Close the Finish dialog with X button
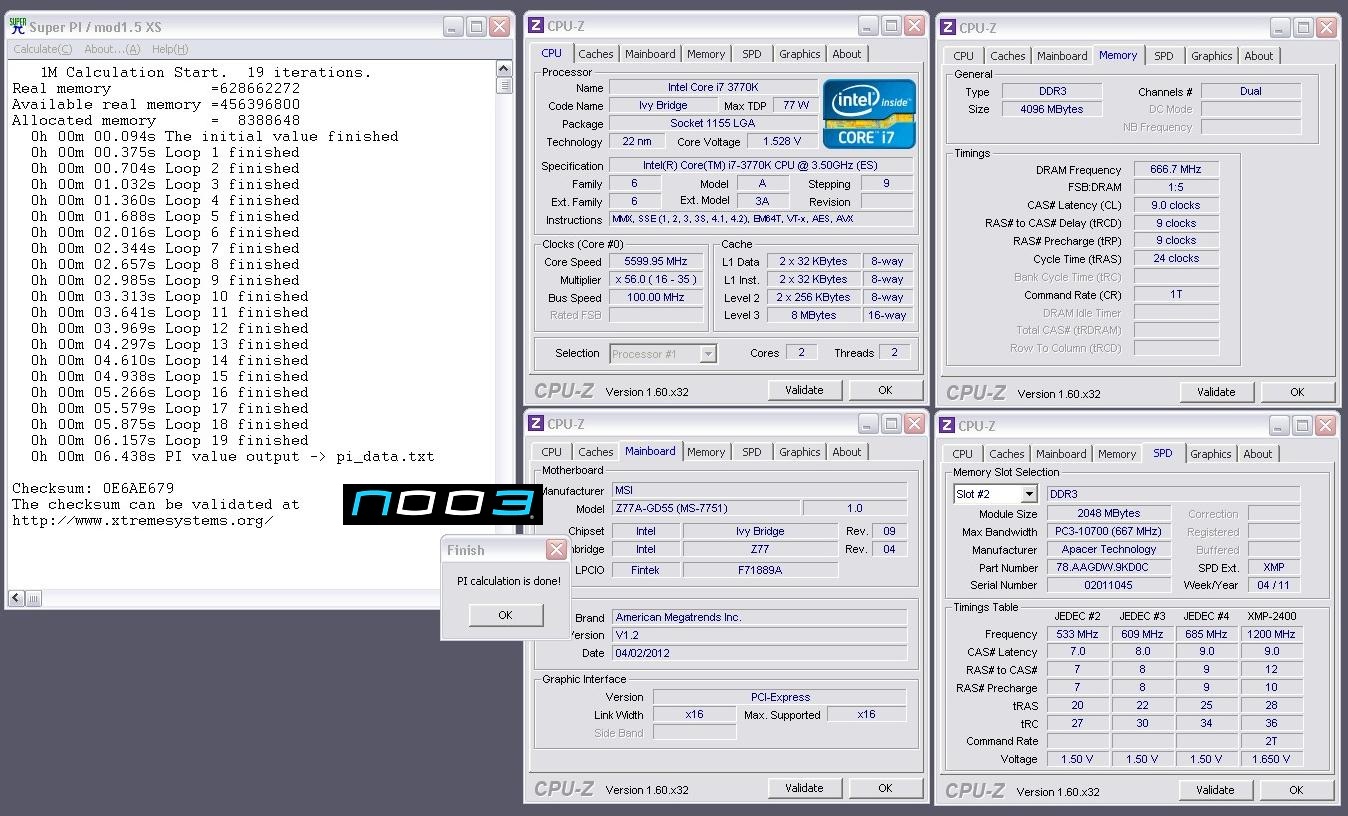This screenshot has height=816, width=1348. point(556,550)
